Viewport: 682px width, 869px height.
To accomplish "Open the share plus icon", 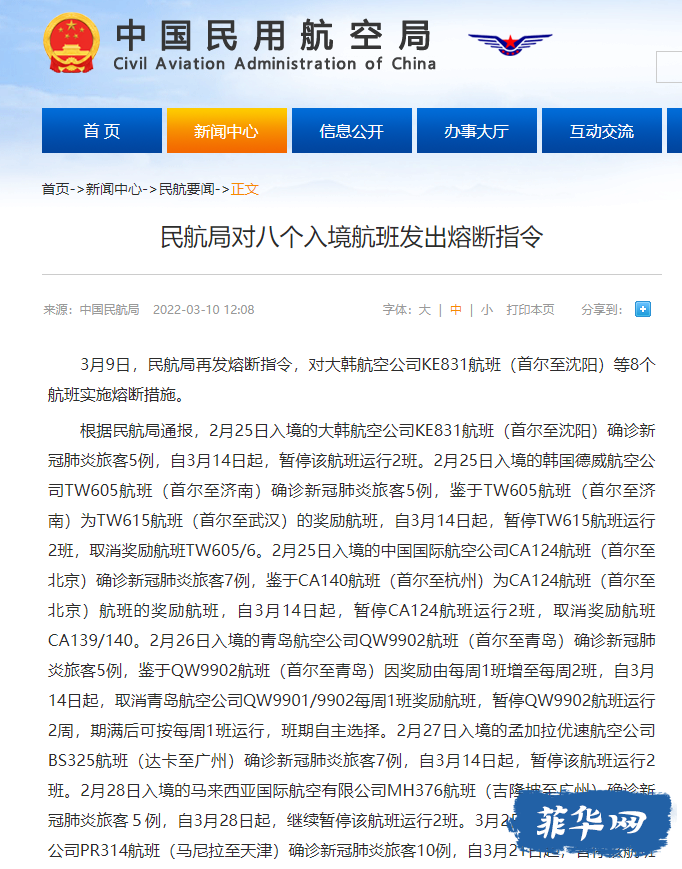I will pos(643,309).
